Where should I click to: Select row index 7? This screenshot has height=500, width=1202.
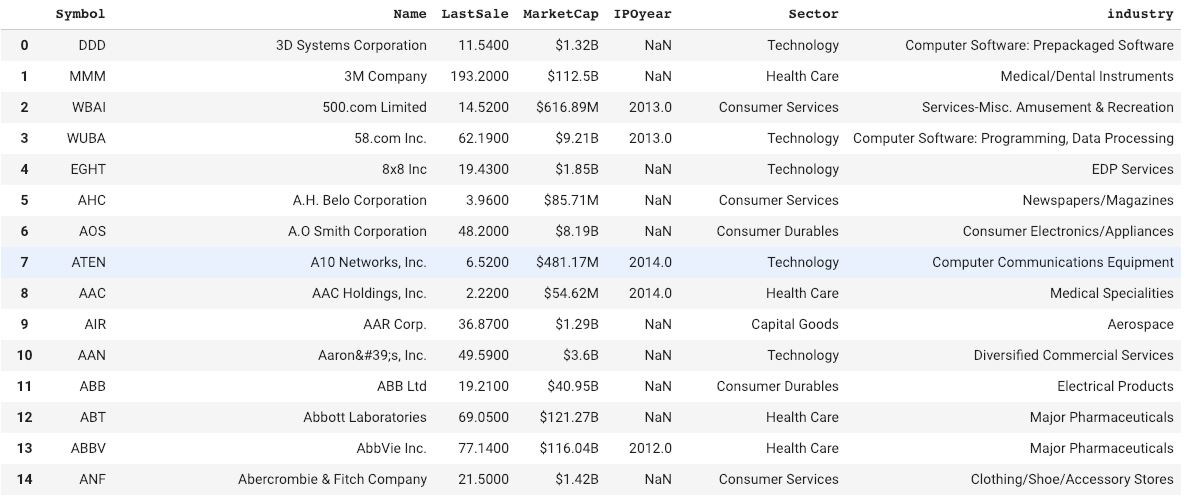point(24,262)
